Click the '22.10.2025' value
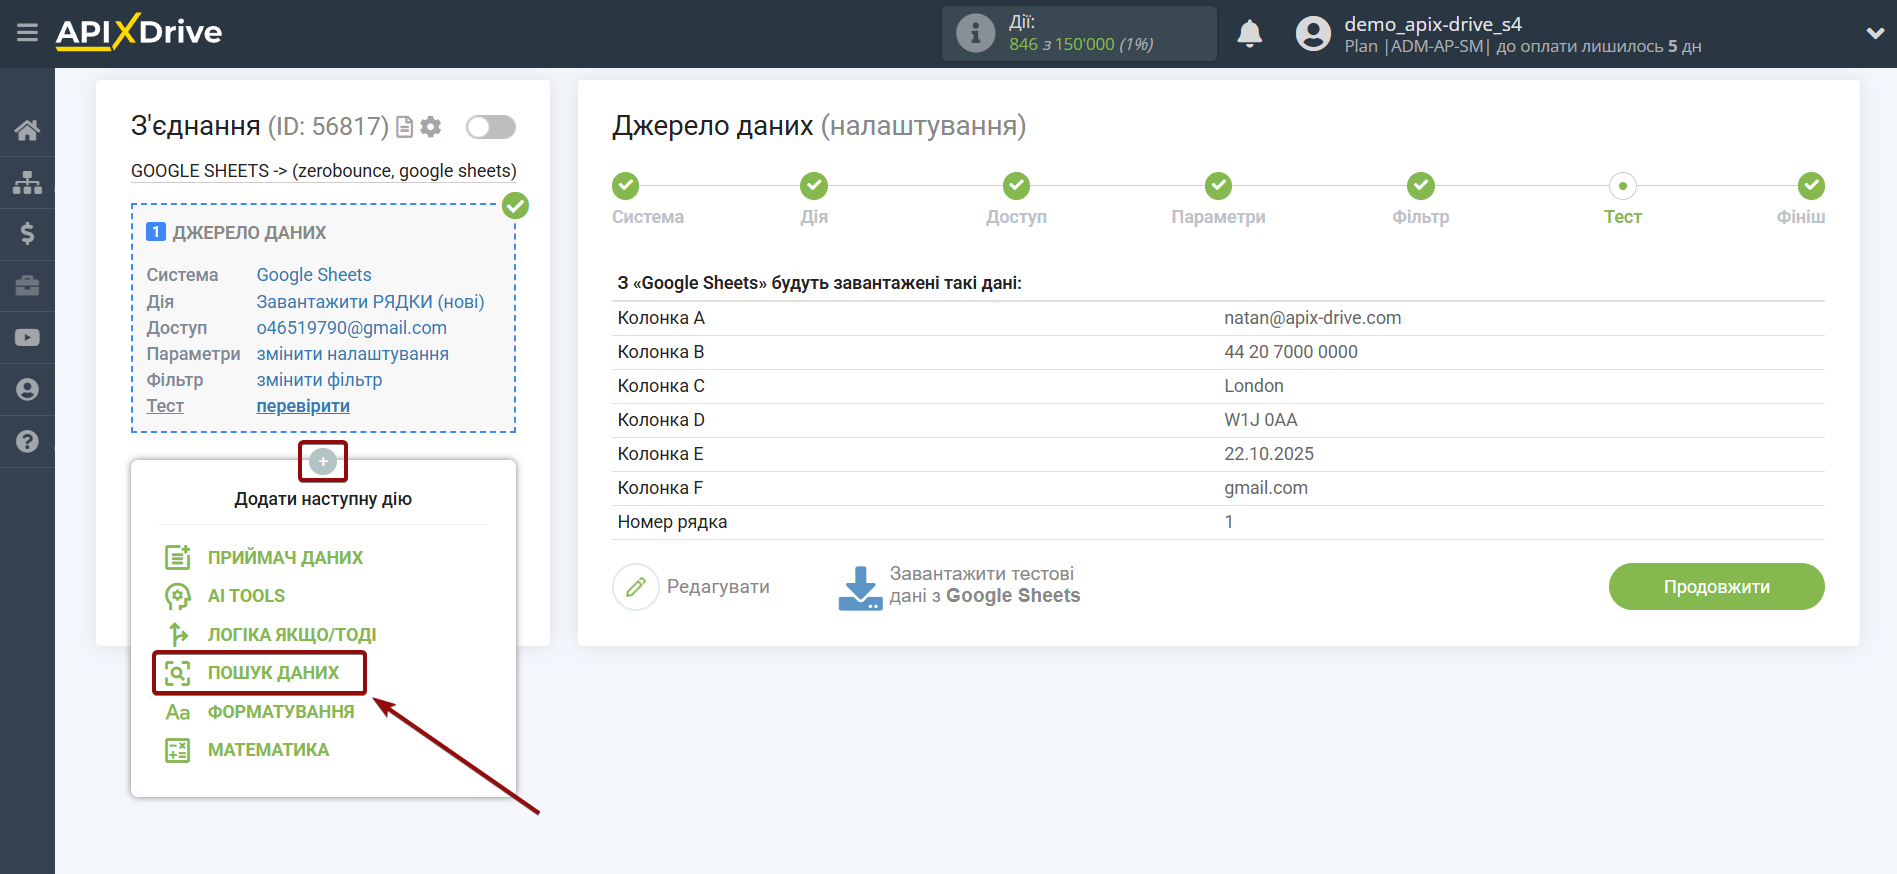Image resolution: width=1897 pixels, height=874 pixels. coord(1268,454)
